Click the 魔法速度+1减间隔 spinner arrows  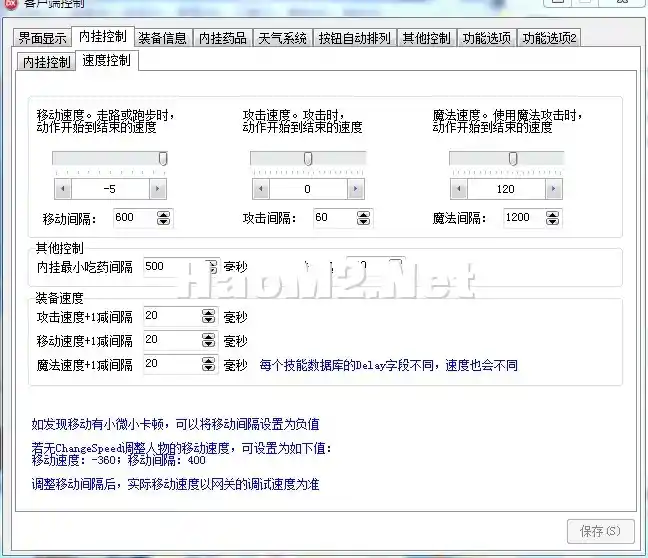(x=209, y=364)
